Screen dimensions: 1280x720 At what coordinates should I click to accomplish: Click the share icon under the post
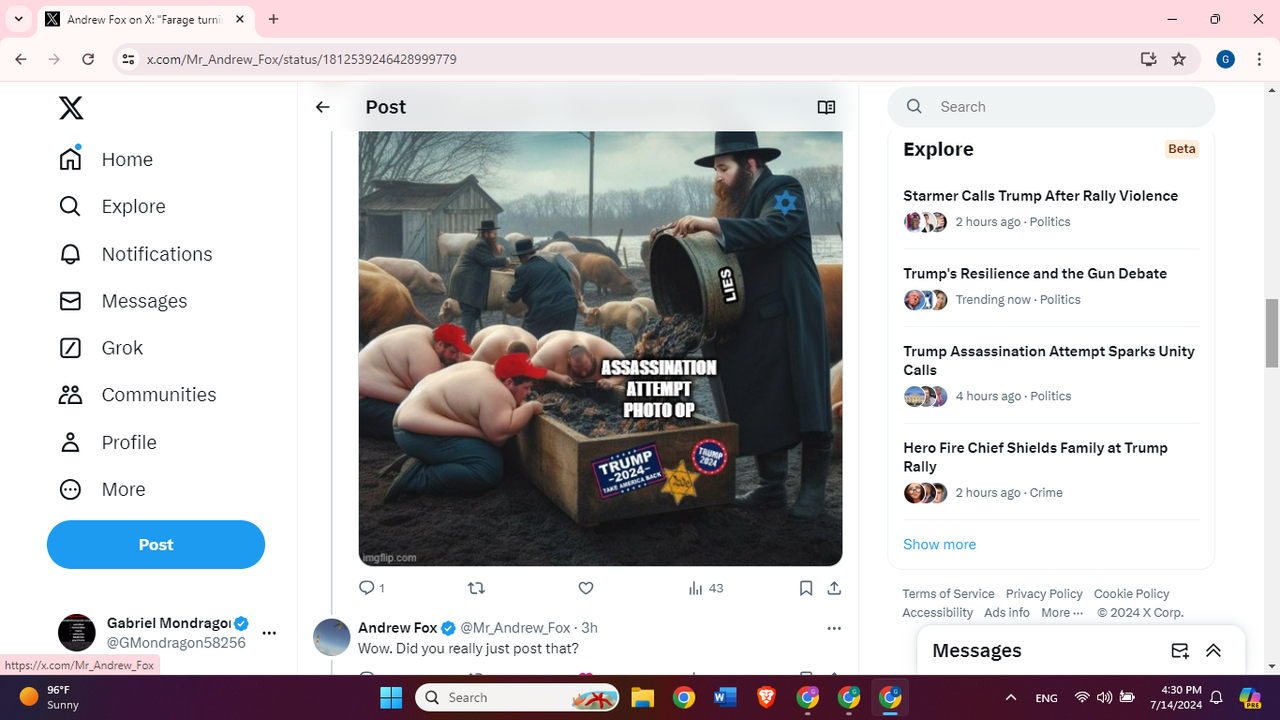[834, 588]
